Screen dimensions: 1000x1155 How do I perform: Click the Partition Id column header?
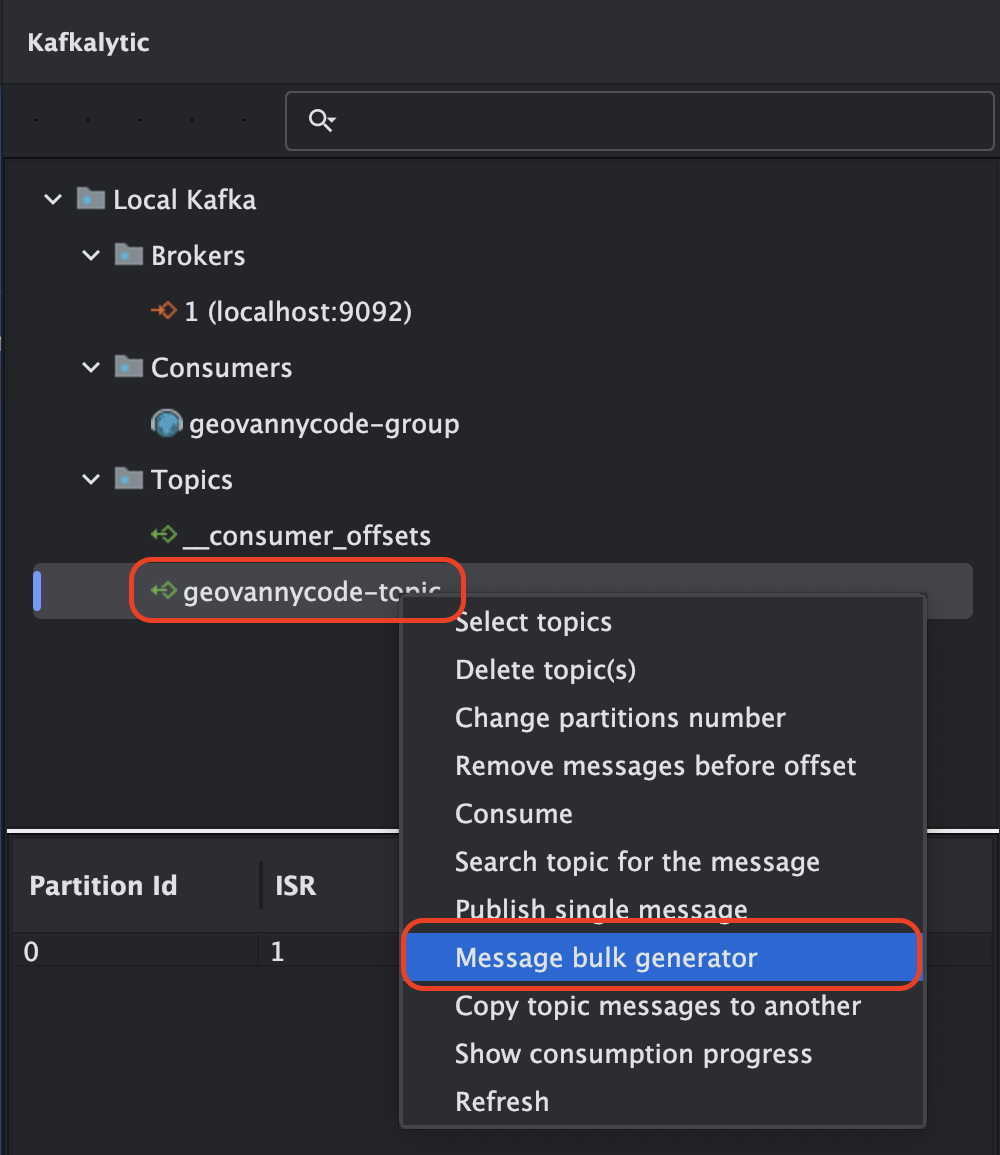104,886
